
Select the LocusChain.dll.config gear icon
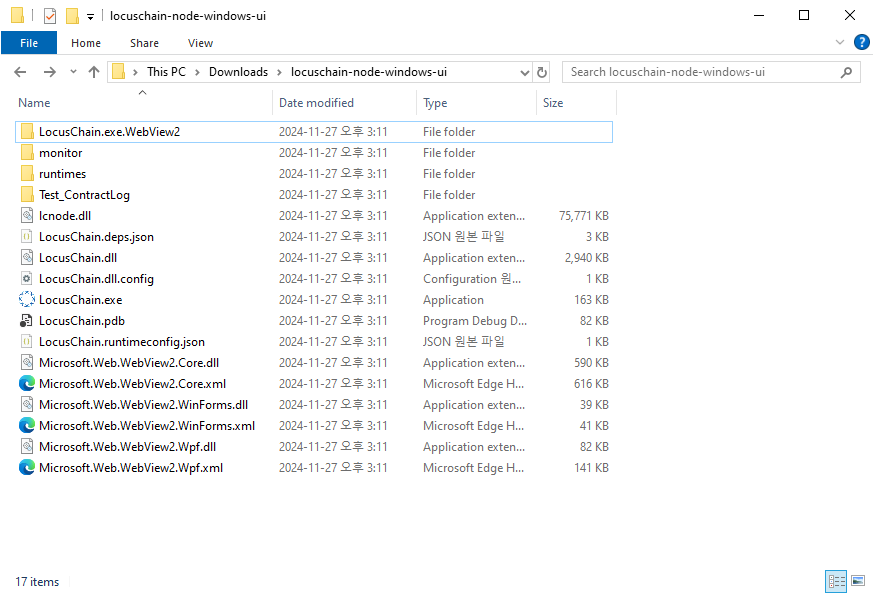27,279
